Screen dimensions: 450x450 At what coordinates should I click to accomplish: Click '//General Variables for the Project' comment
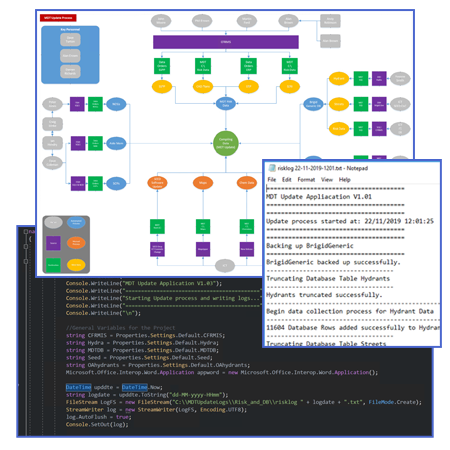120,328
